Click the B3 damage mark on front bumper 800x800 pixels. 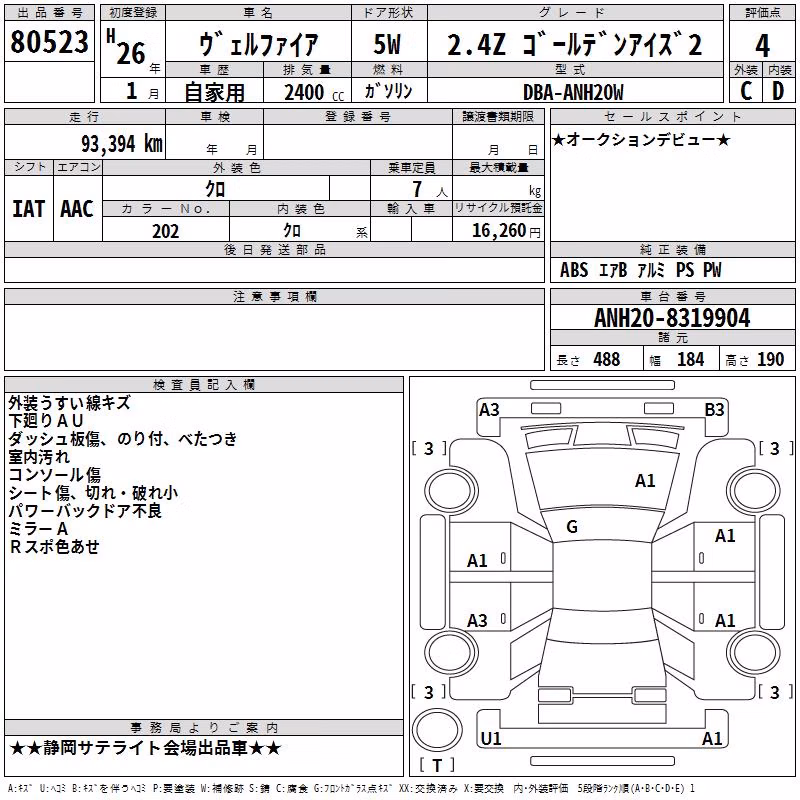[x=714, y=410]
